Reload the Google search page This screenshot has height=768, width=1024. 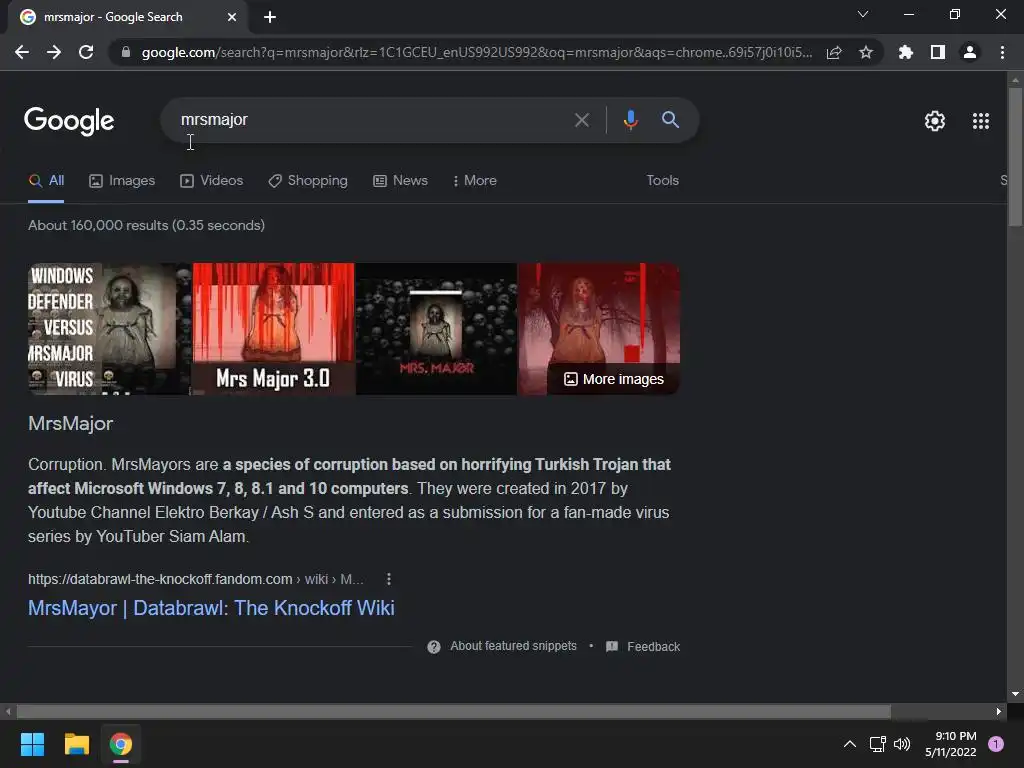pos(86,52)
